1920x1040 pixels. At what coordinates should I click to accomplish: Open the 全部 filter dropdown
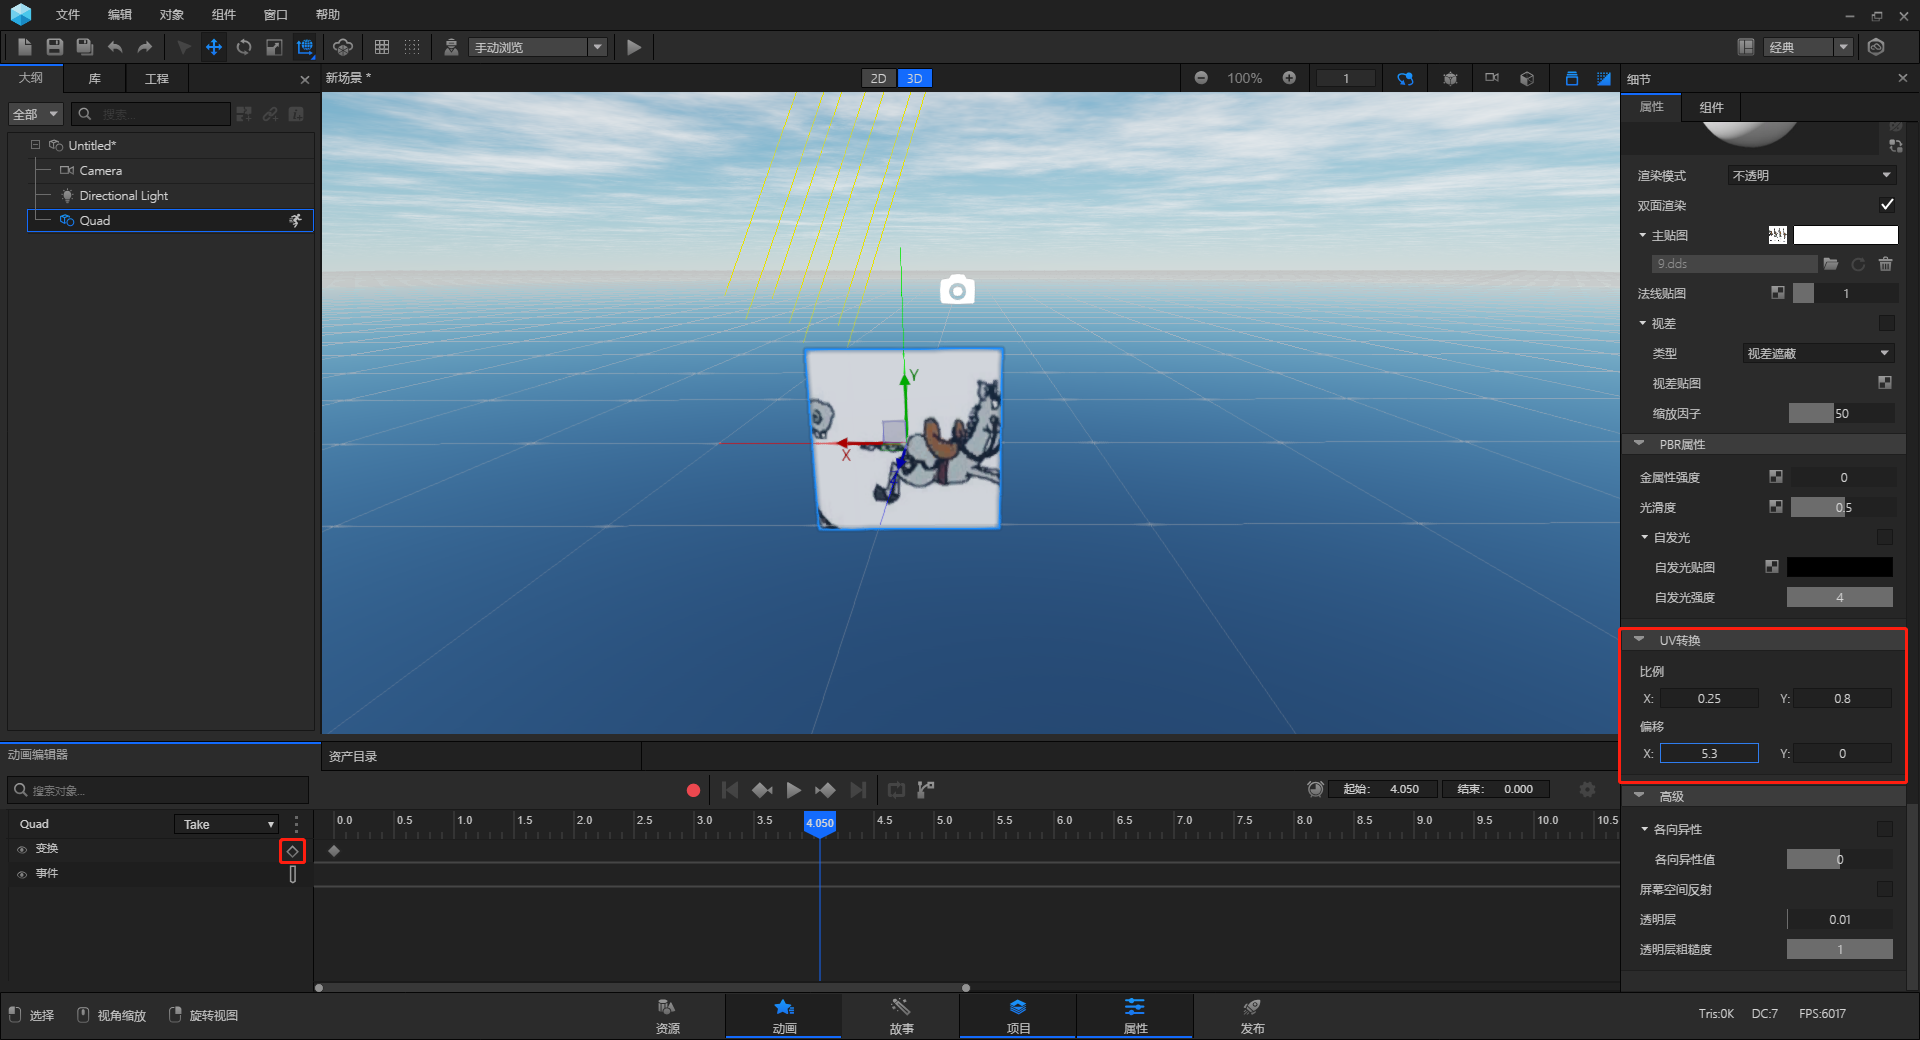[x=36, y=114]
